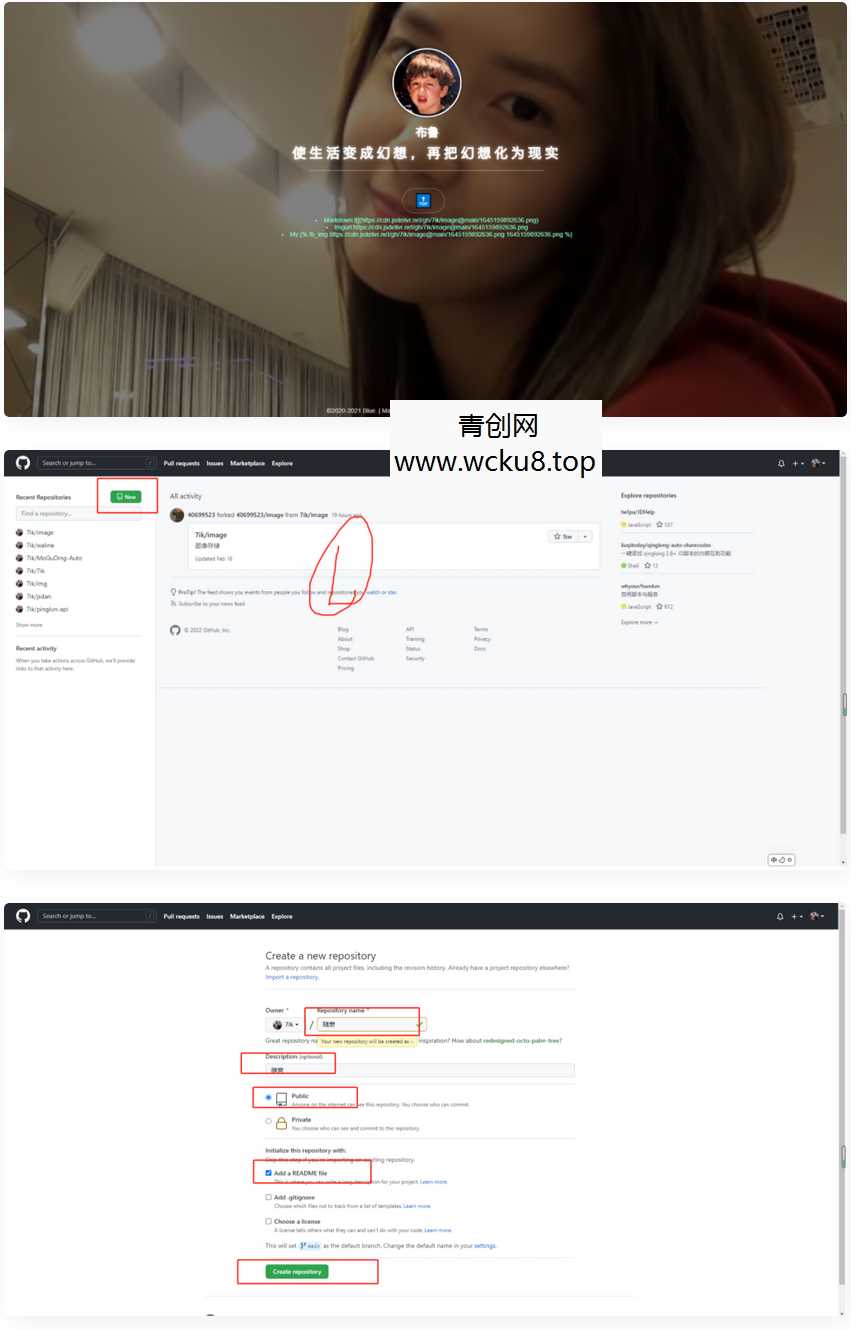851x1330 pixels.
Task: Click the Star icon on 7ik/image
Action: pos(557,535)
